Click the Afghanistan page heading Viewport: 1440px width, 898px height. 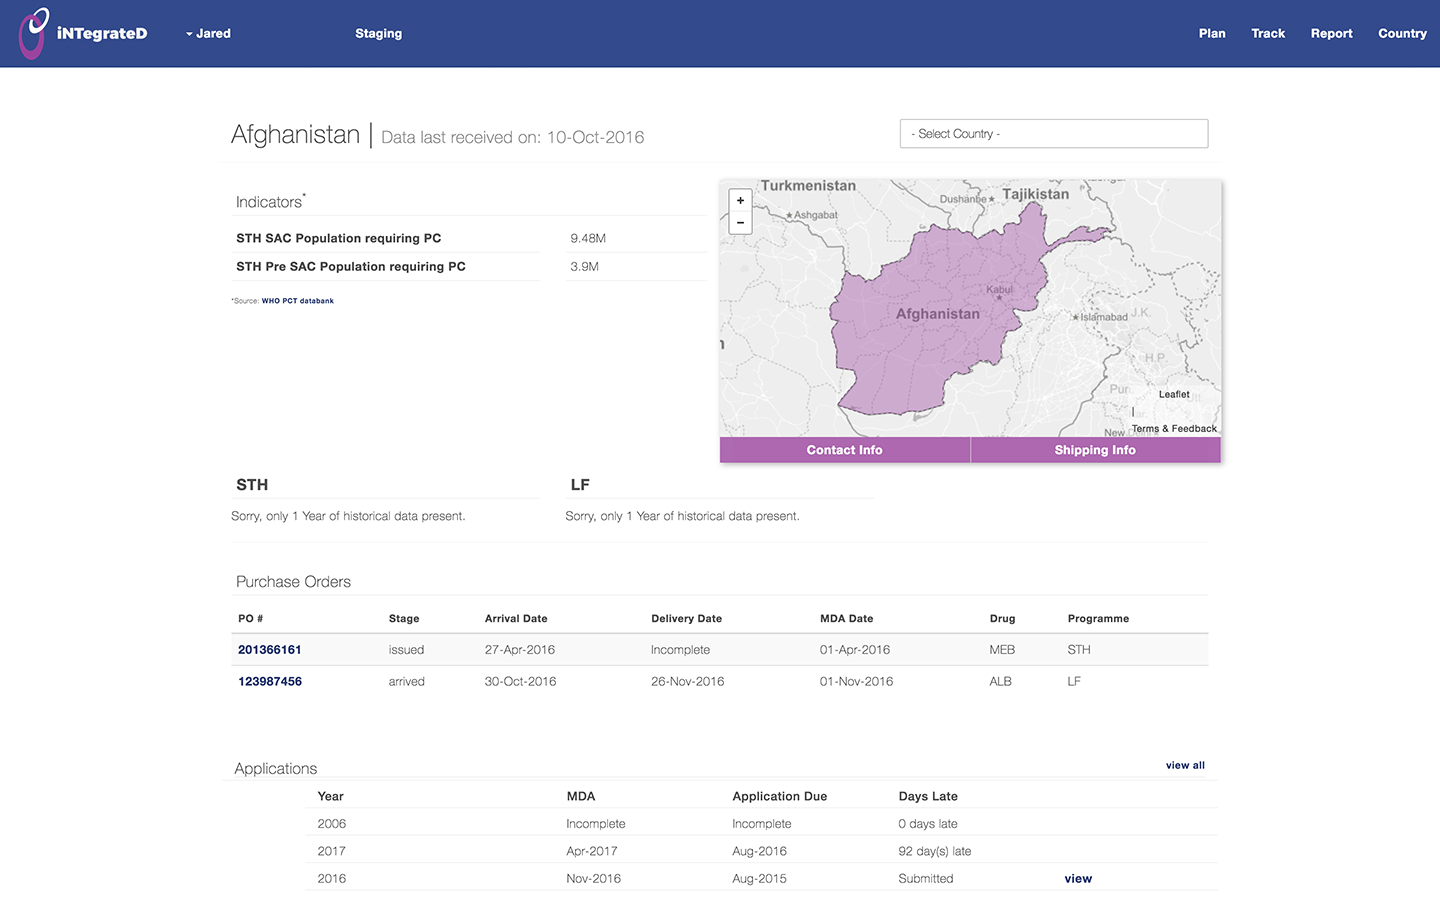pos(295,134)
